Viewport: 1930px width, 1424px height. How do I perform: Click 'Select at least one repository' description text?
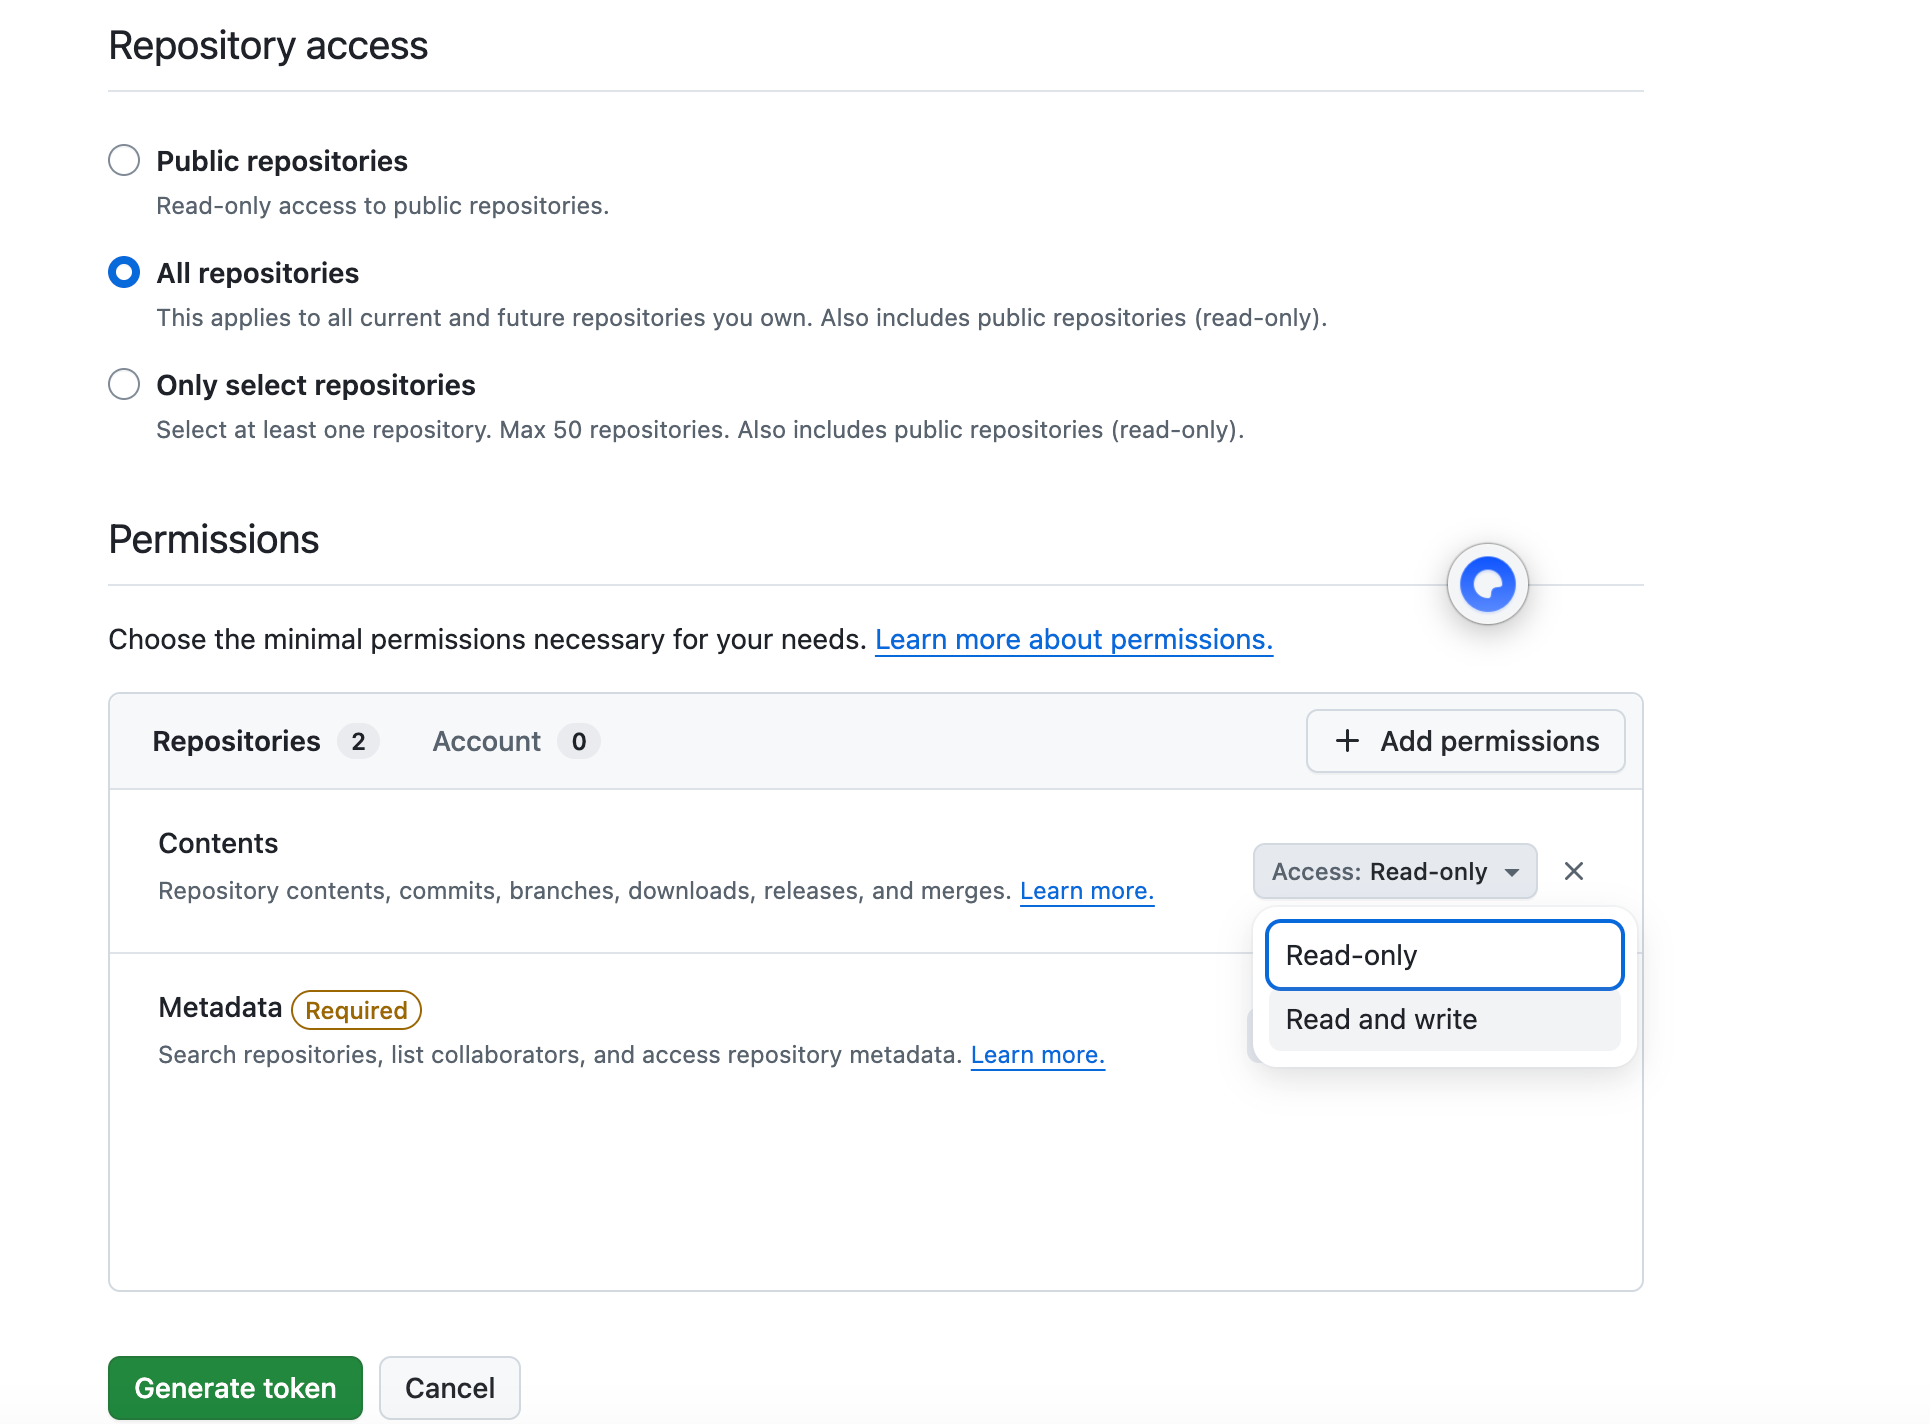(x=700, y=429)
